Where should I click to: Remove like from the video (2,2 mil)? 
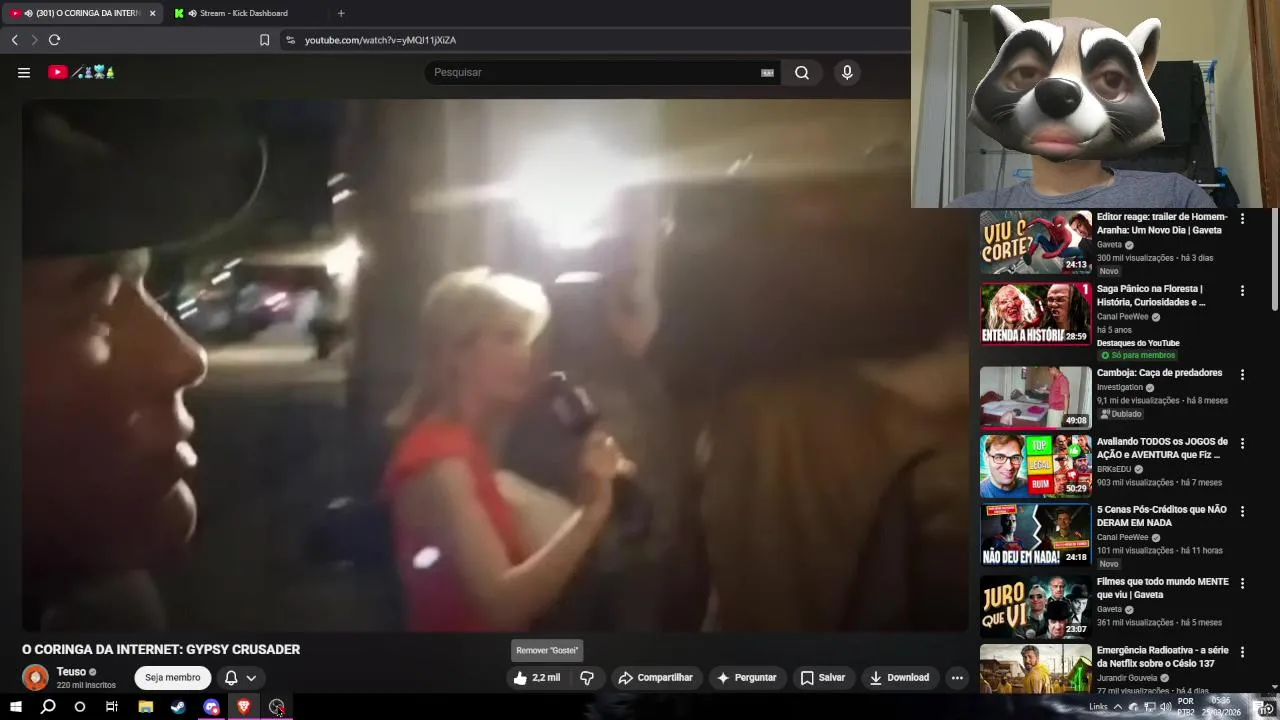click(x=537, y=678)
